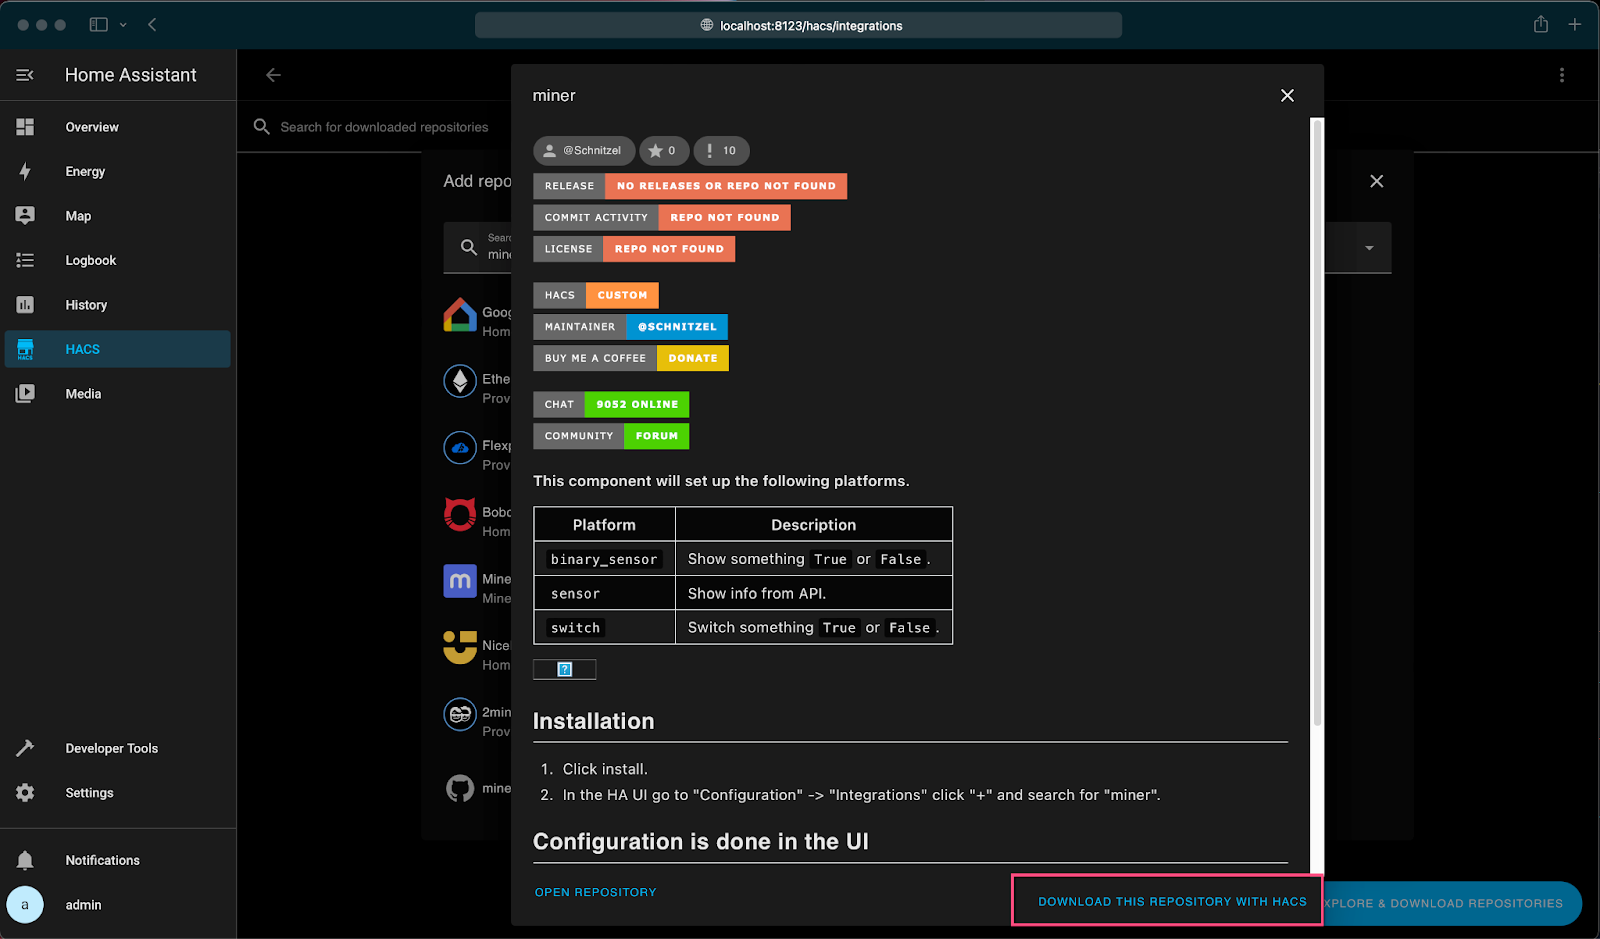The height and width of the screenshot is (939, 1600).
Task: Click the stars count chip
Action: coord(664,150)
